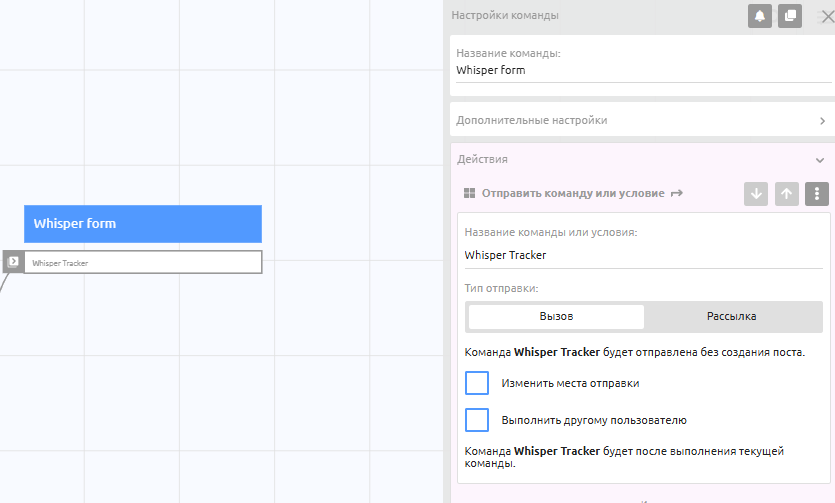Click the duplicate command icon
Image resolution: width=835 pixels, height=503 pixels.
coord(790,16)
